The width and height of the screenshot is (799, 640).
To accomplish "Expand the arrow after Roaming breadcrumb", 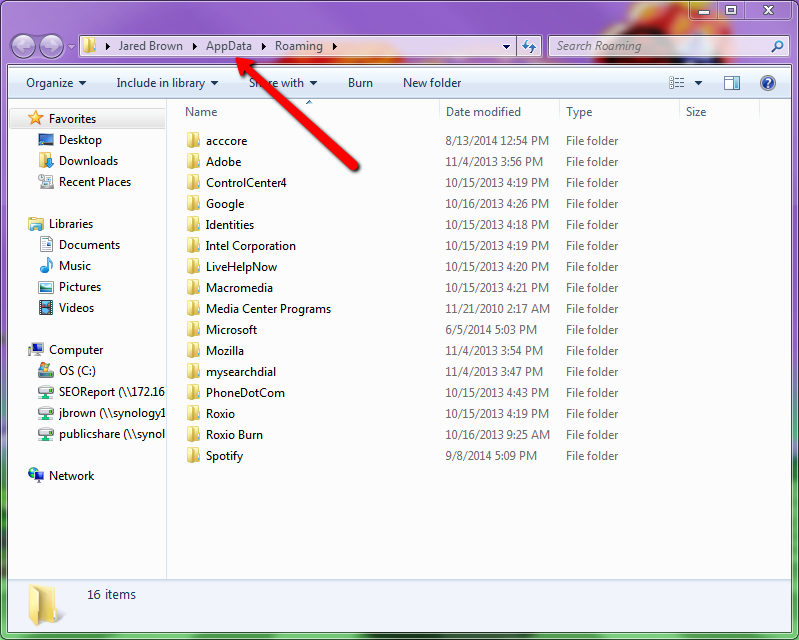I will click(335, 46).
